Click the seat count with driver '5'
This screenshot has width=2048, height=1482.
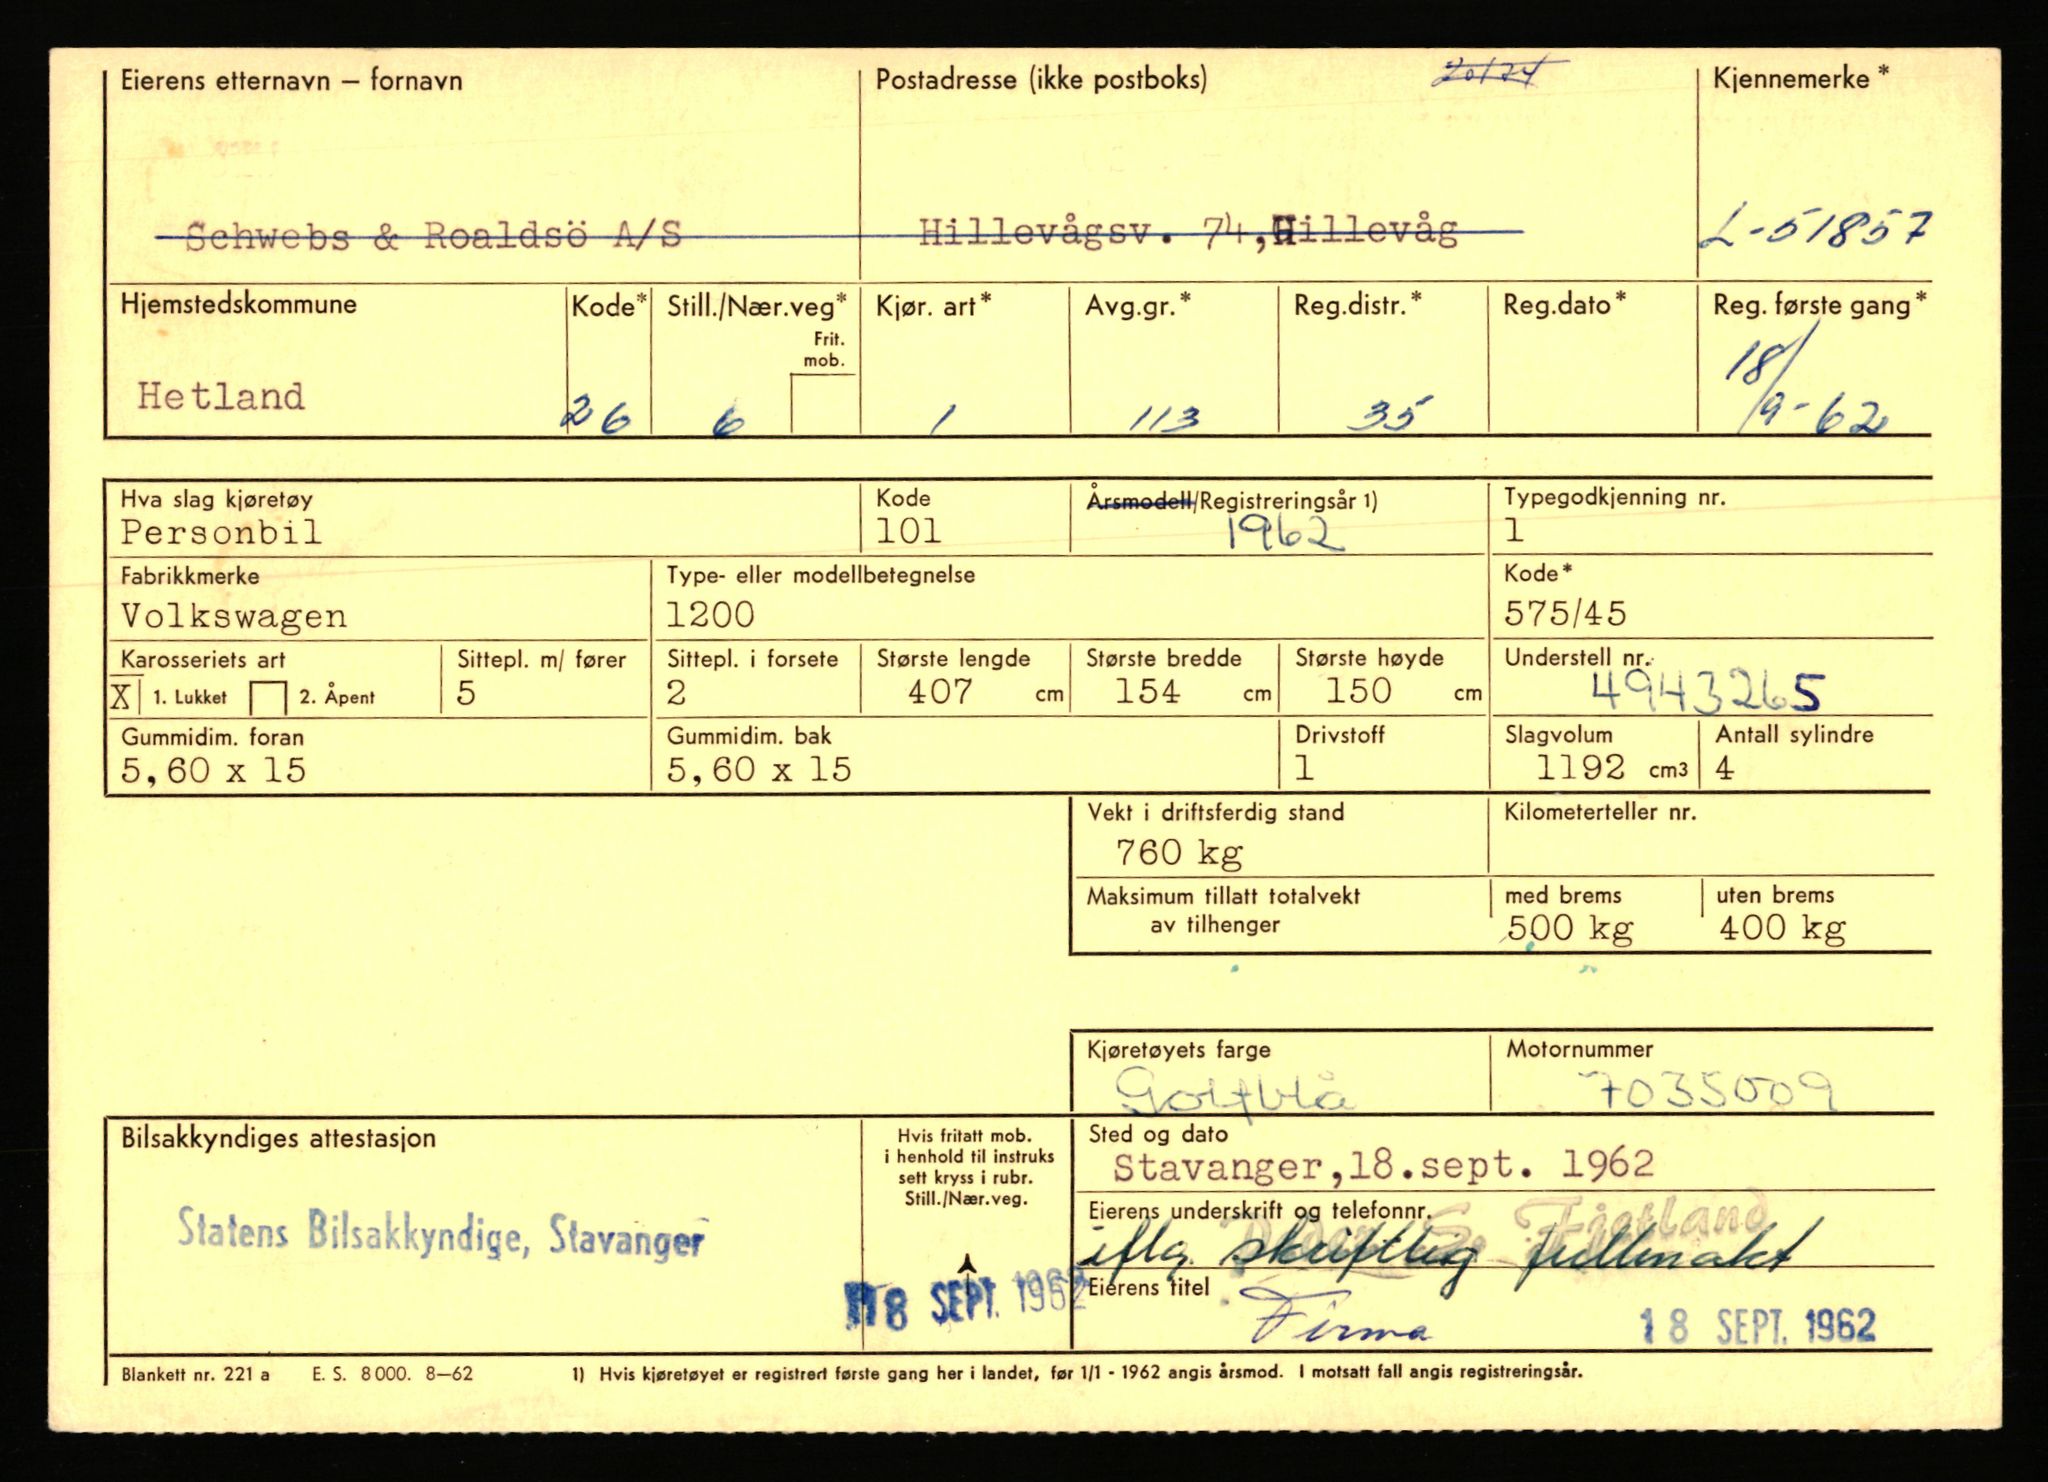pos(466,693)
